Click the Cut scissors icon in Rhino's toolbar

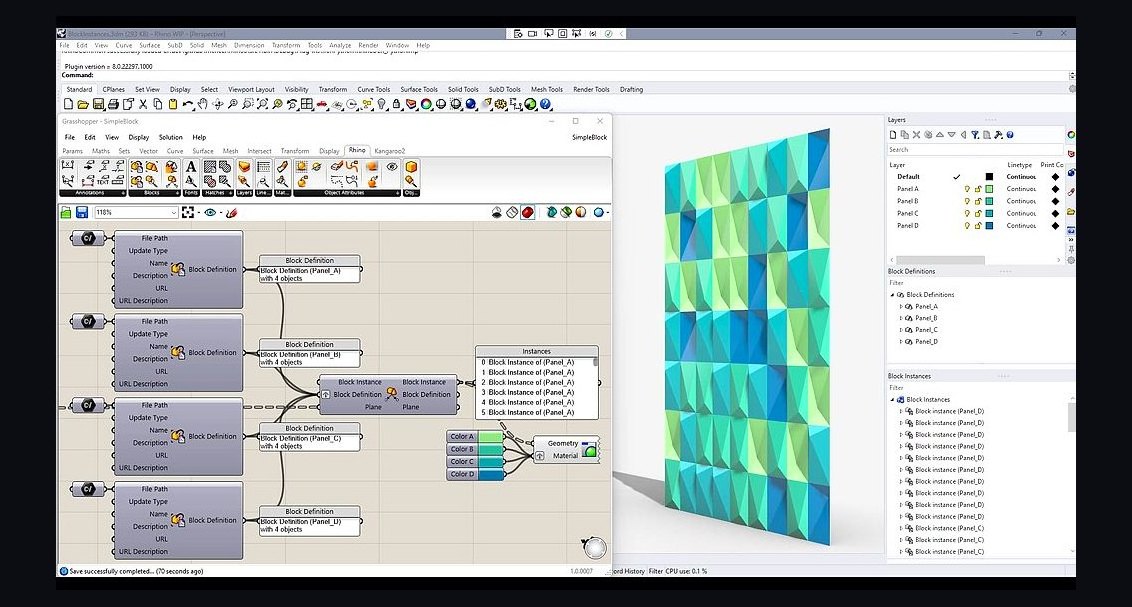[143, 105]
